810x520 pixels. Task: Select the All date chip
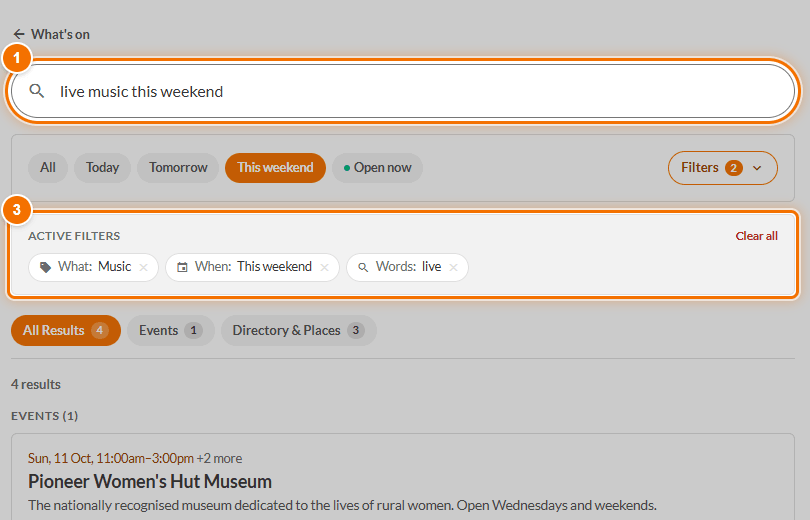click(48, 168)
